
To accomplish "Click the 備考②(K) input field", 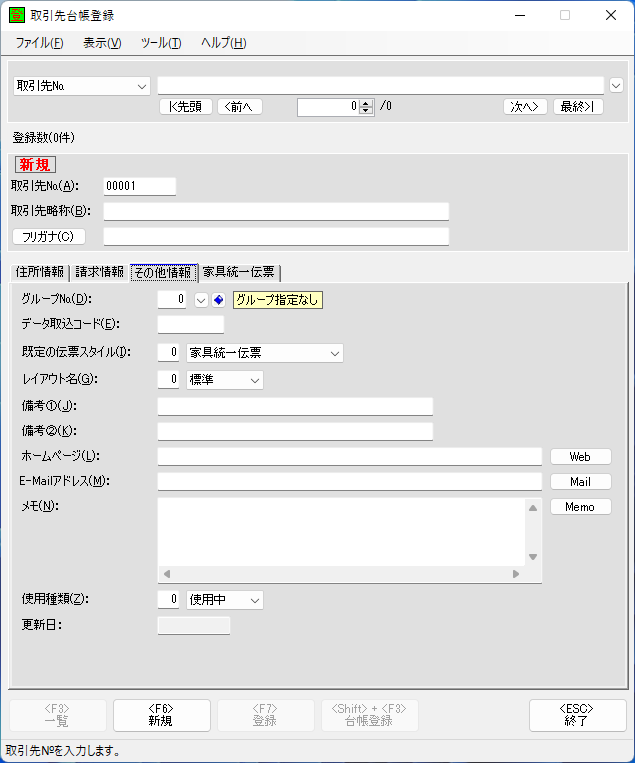I will point(295,432).
